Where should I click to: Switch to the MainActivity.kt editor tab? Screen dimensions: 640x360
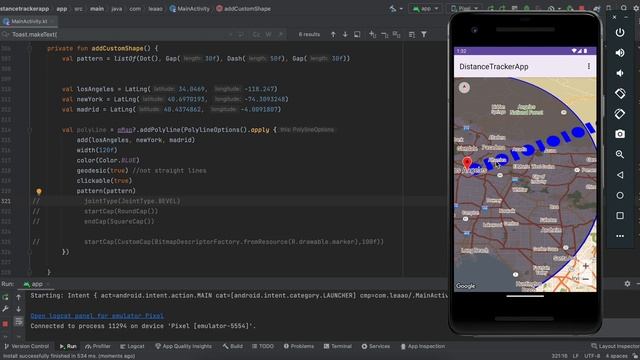(x=28, y=21)
